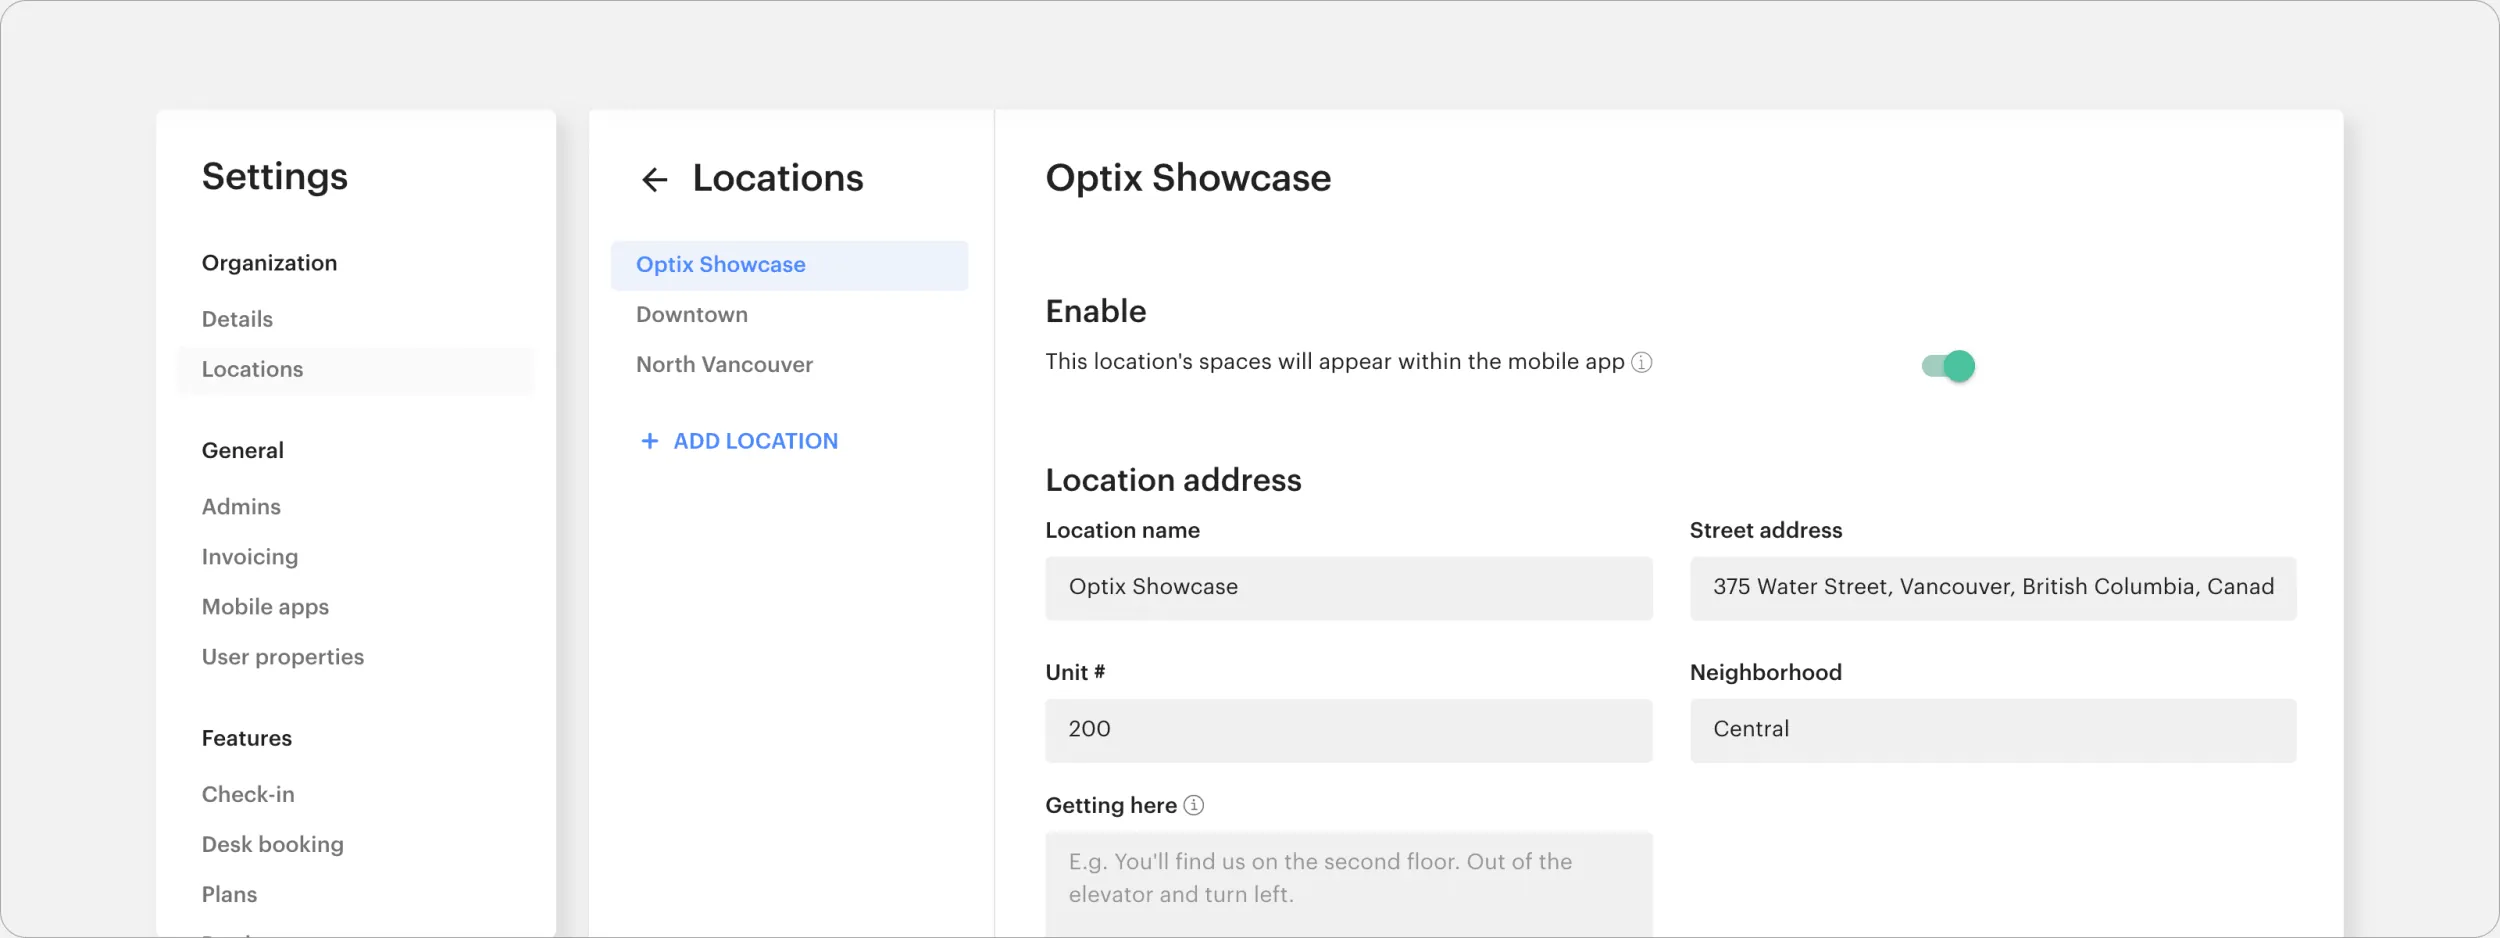
Task: Click the Street address input field
Action: (1992, 588)
